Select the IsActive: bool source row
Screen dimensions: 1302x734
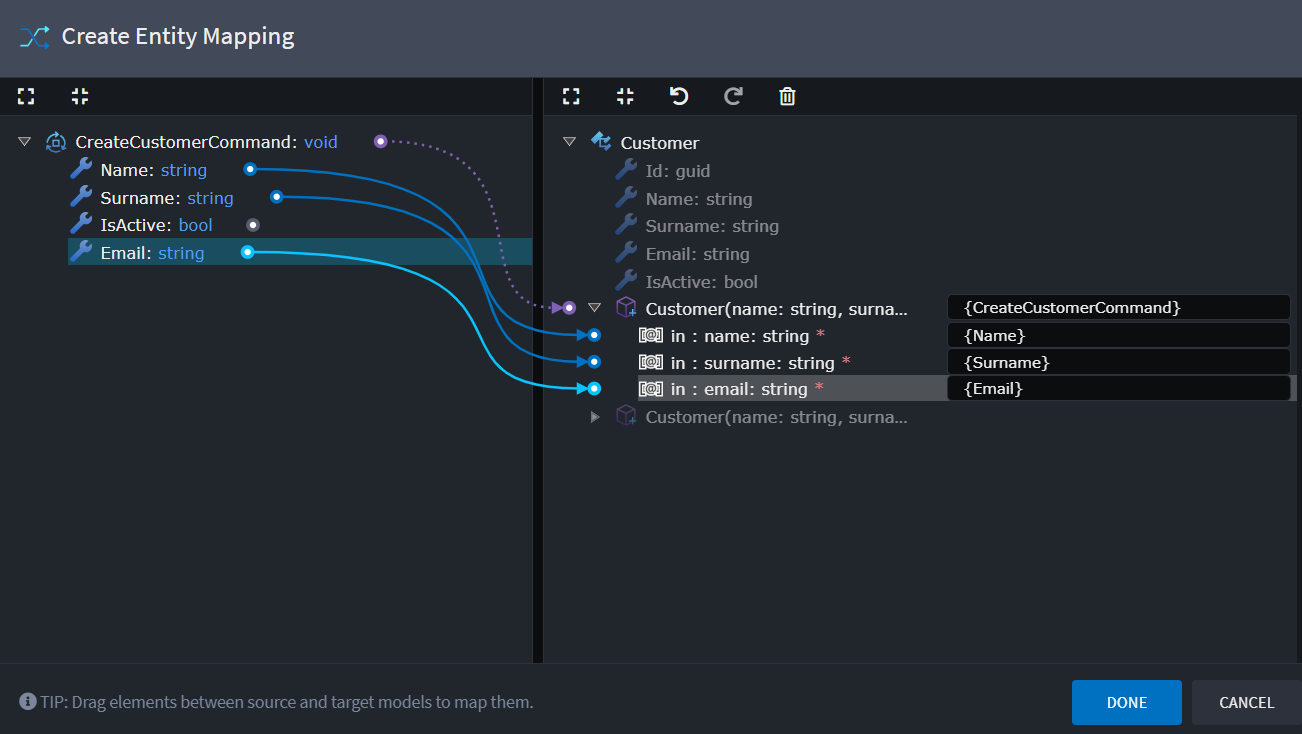[157, 225]
